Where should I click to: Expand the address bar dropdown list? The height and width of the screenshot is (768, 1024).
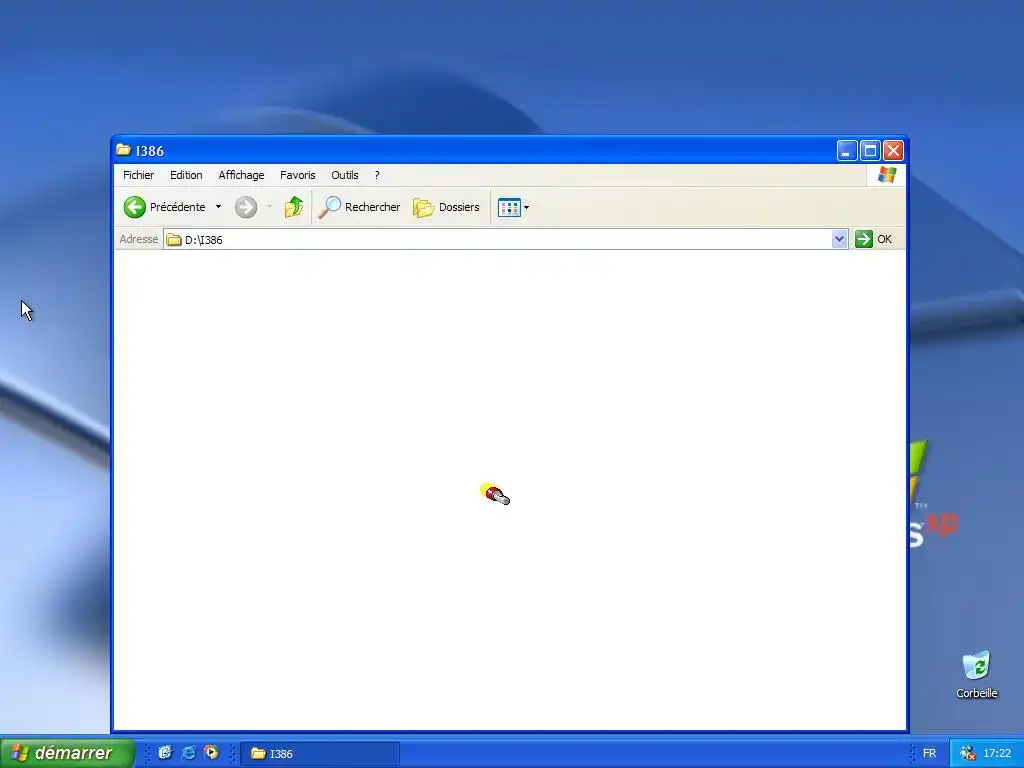[840, 239]
